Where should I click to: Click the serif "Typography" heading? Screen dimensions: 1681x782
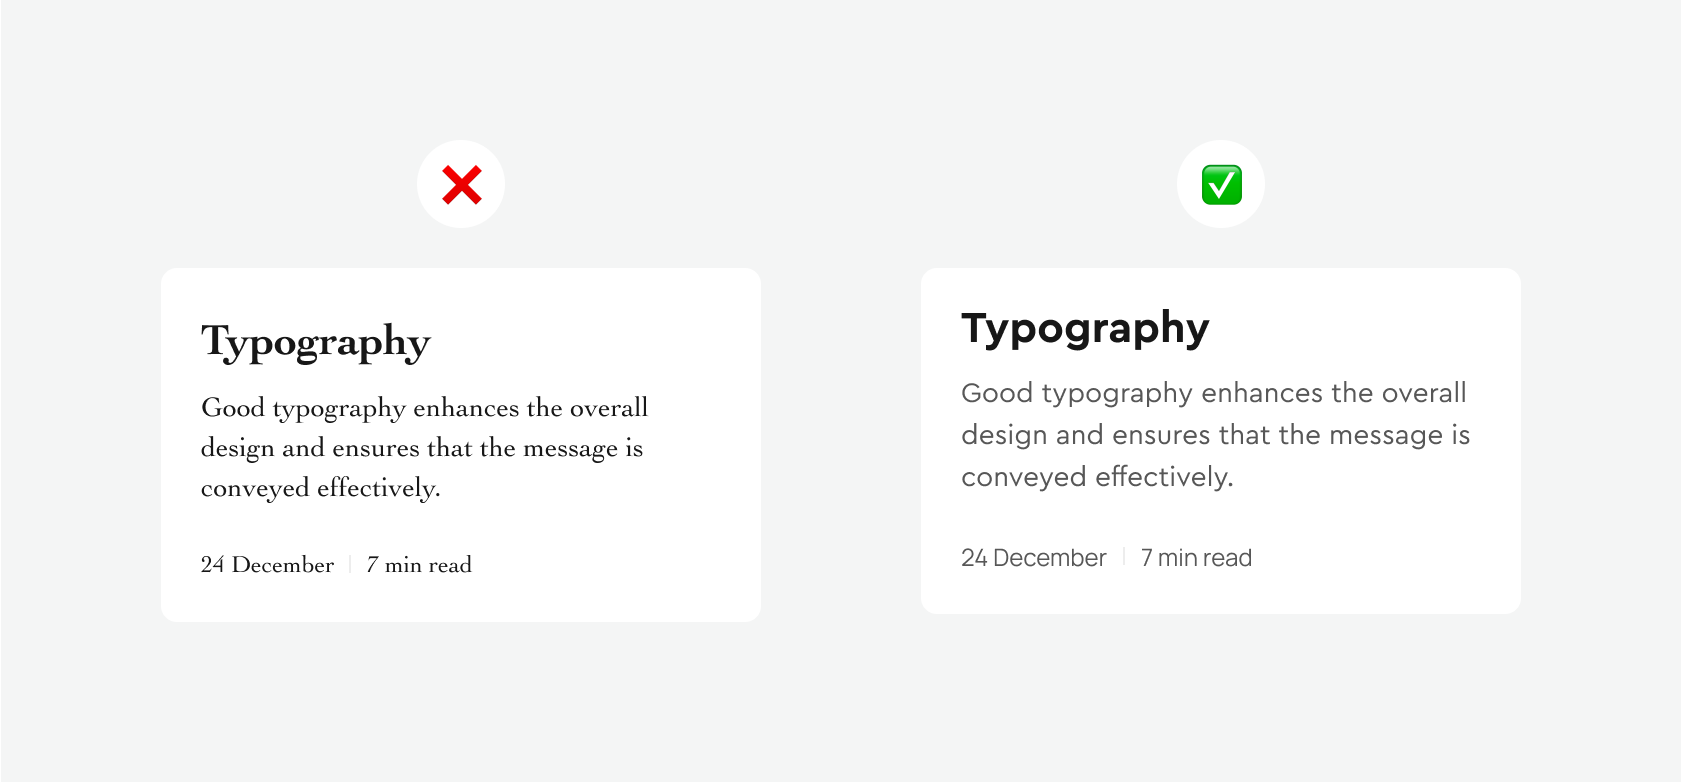click(x=316, y=342)
